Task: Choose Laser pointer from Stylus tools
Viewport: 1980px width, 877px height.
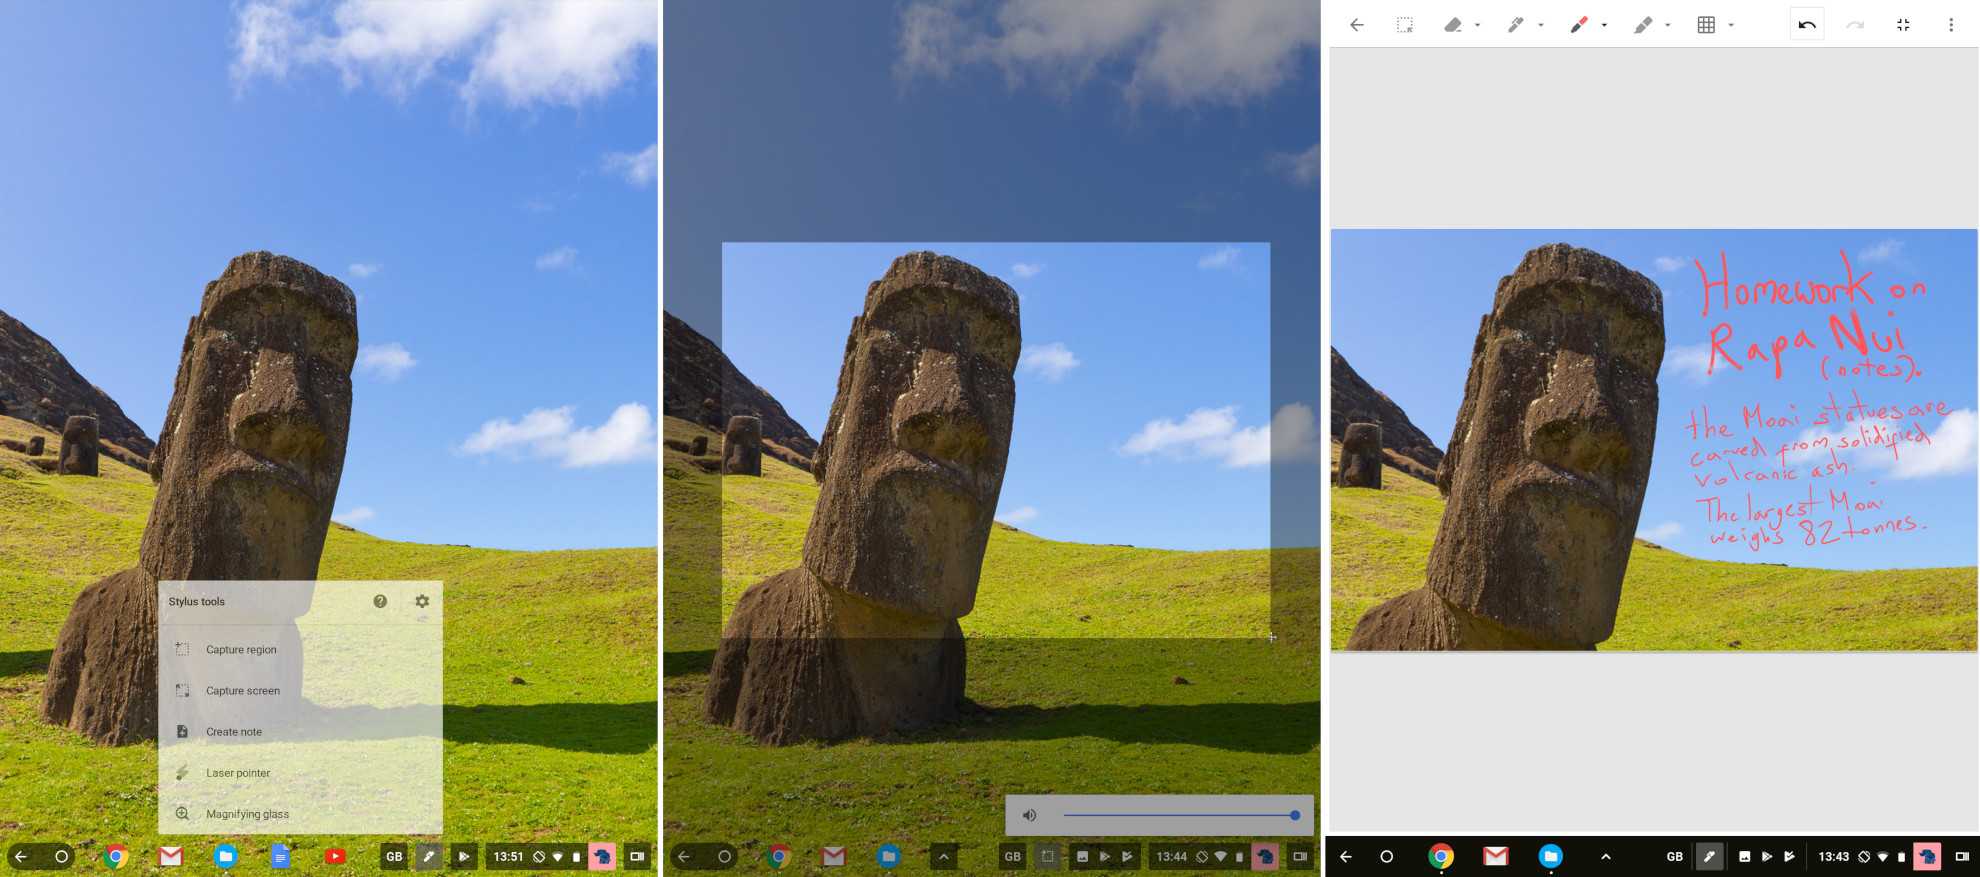Action: 238,773
